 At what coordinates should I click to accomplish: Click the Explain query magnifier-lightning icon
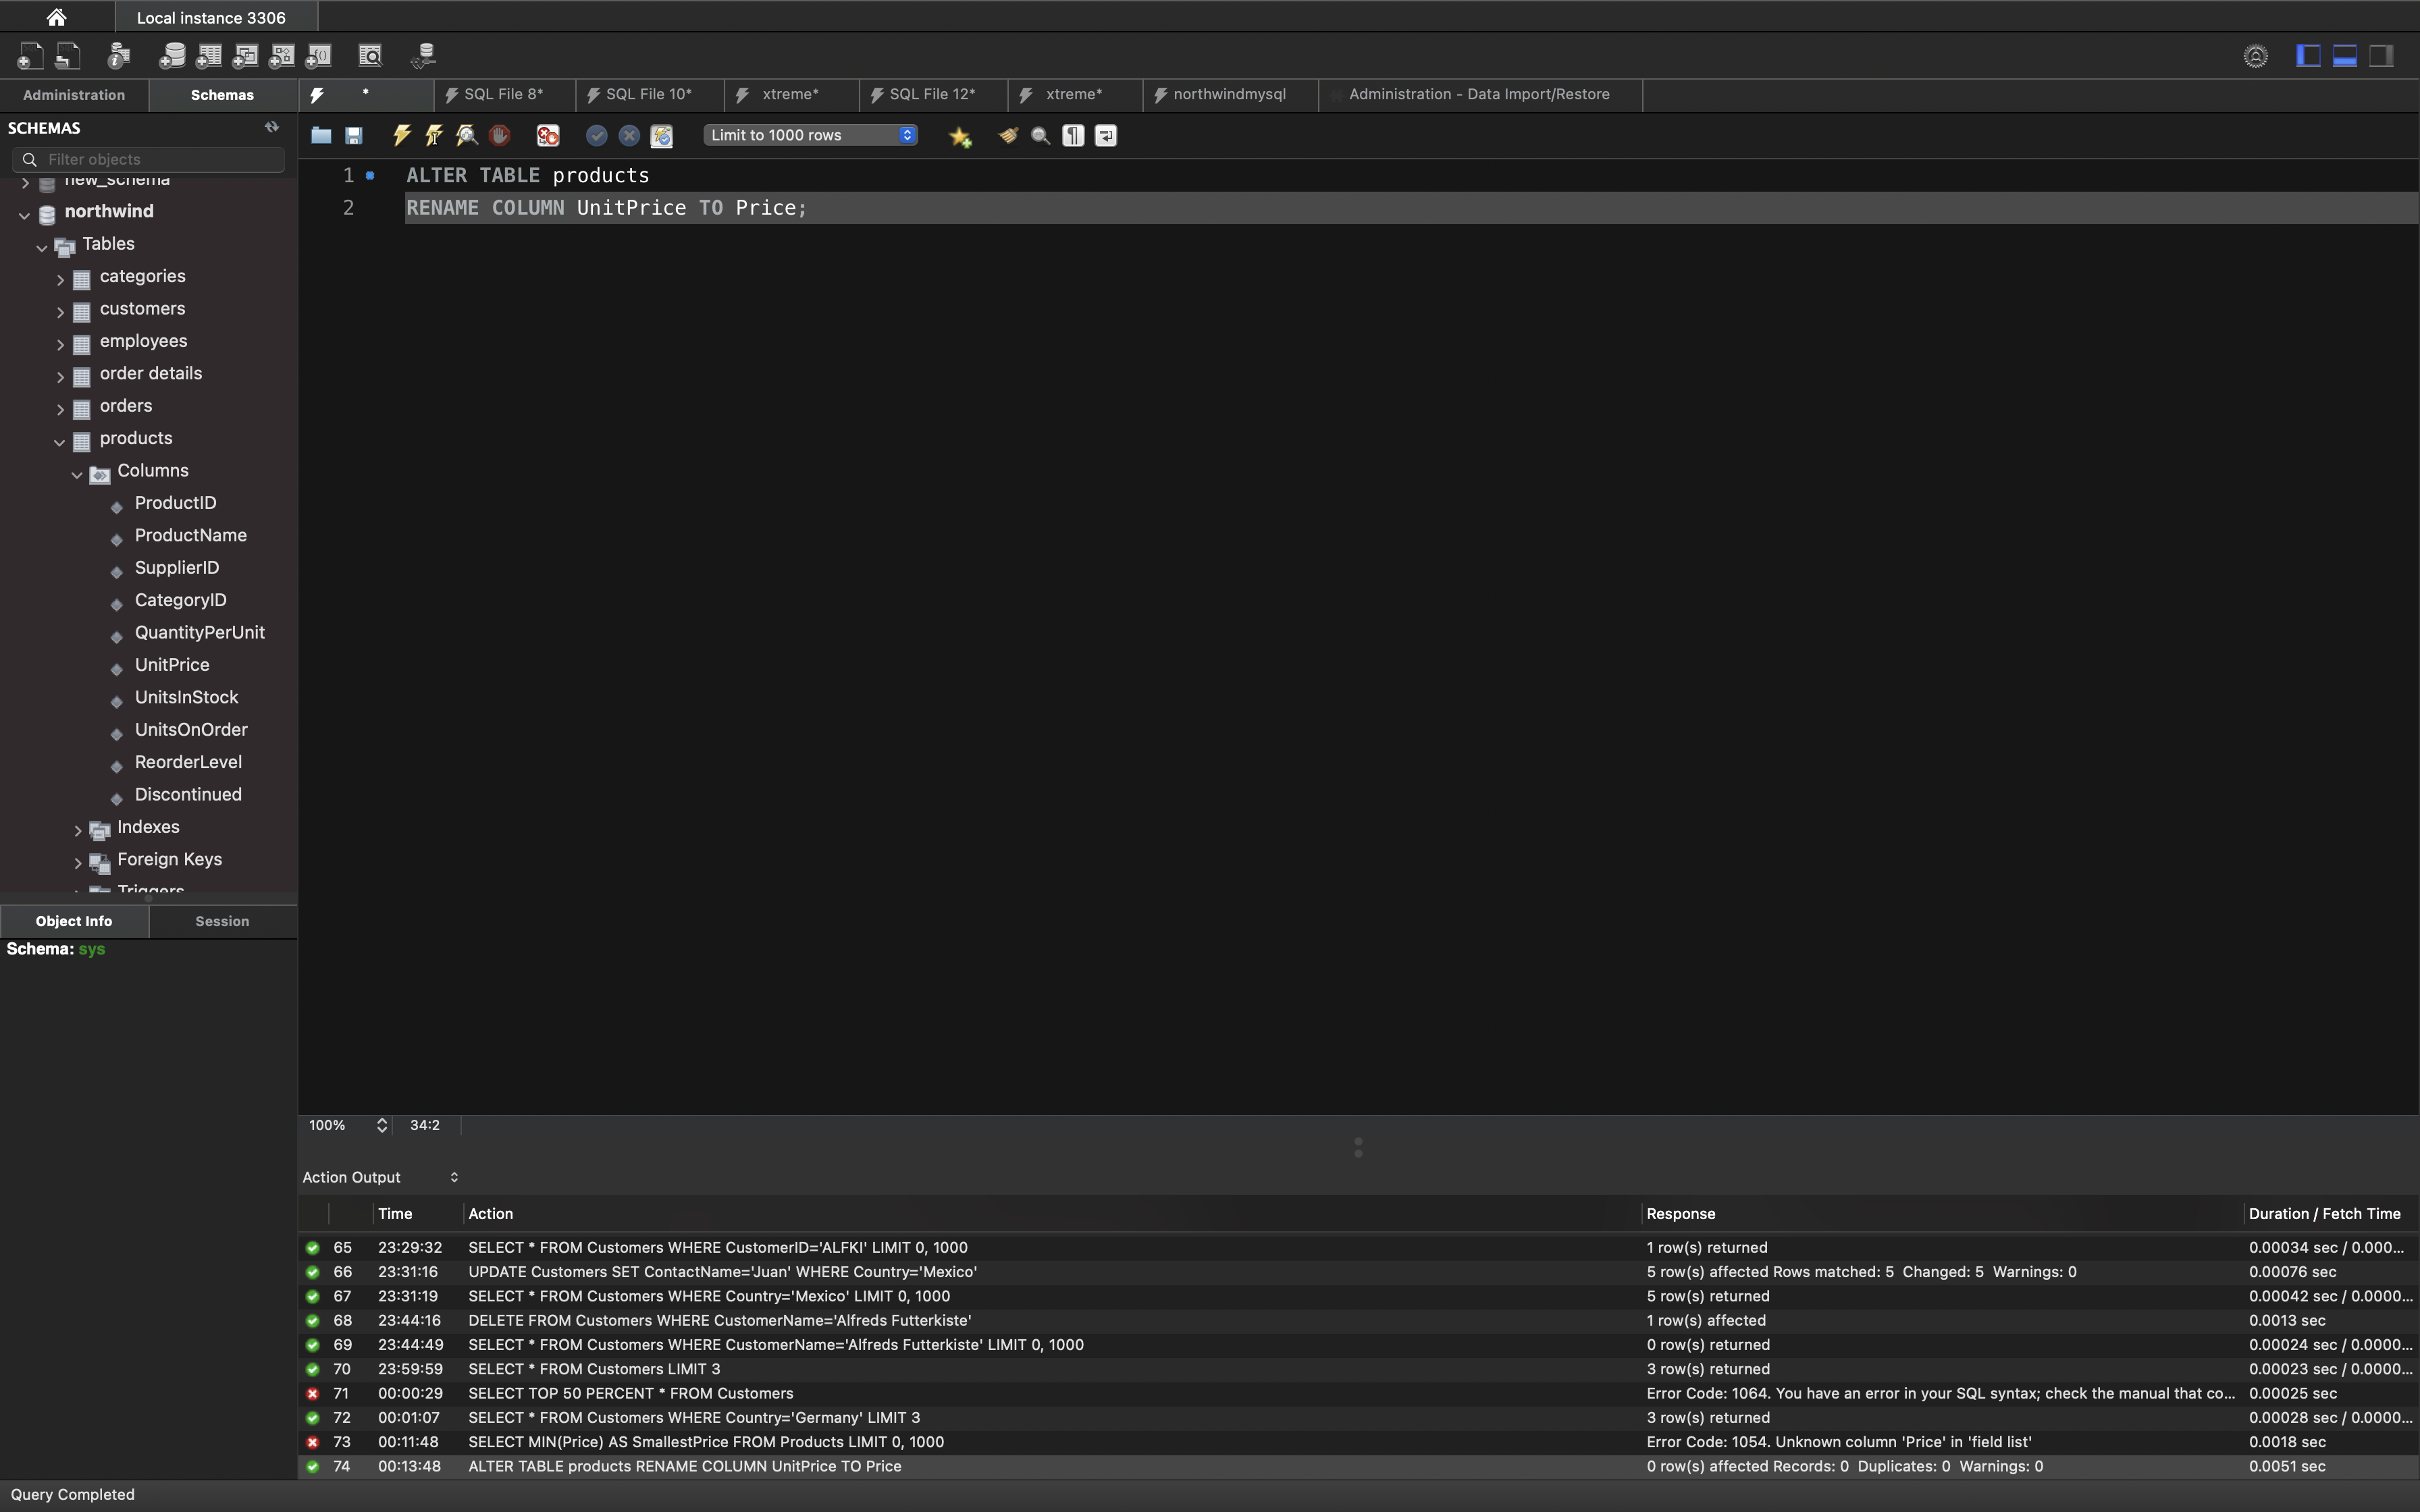tap(466, 135)
